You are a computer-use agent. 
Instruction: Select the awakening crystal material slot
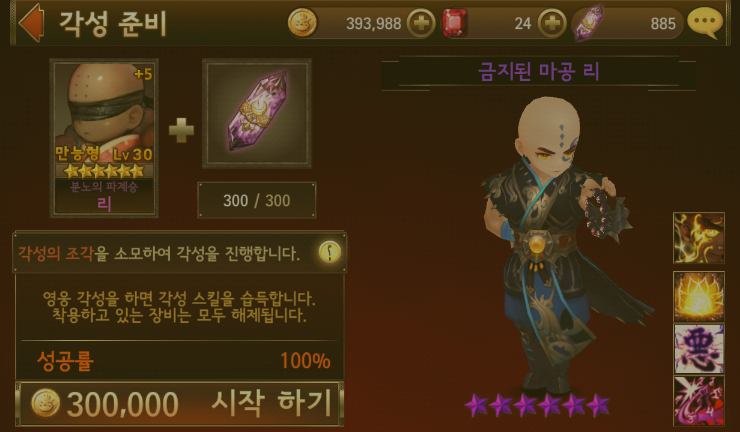coord(257,113)
